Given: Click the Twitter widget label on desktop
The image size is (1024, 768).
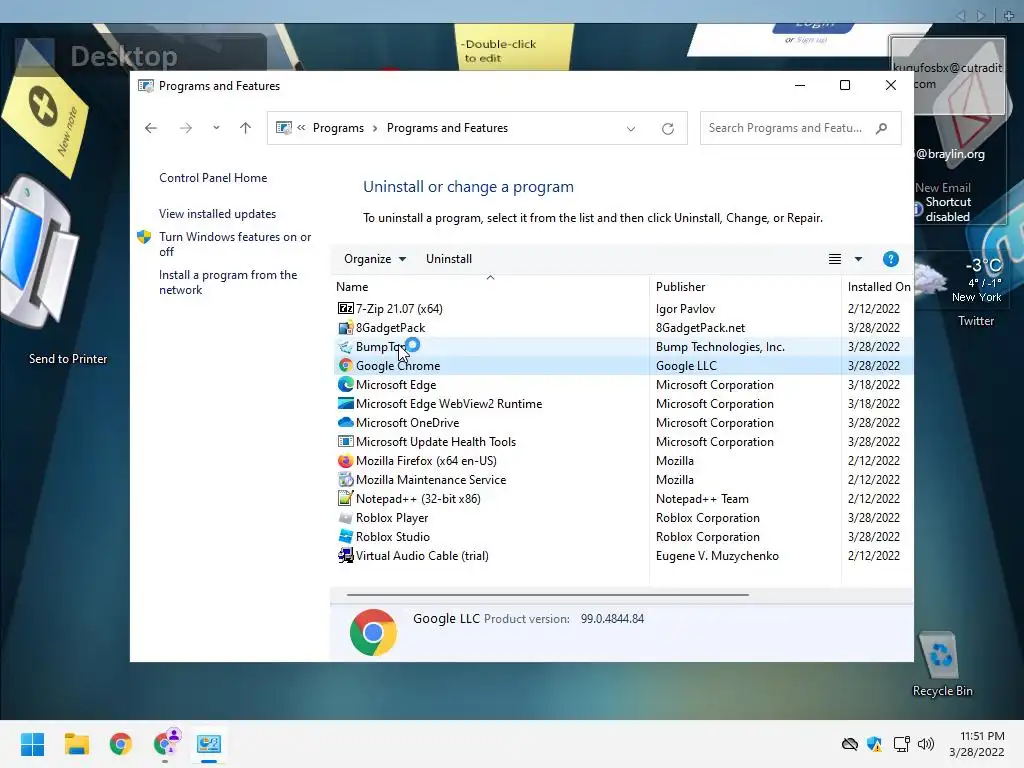Looking at the screenshot, I should 976,321.
